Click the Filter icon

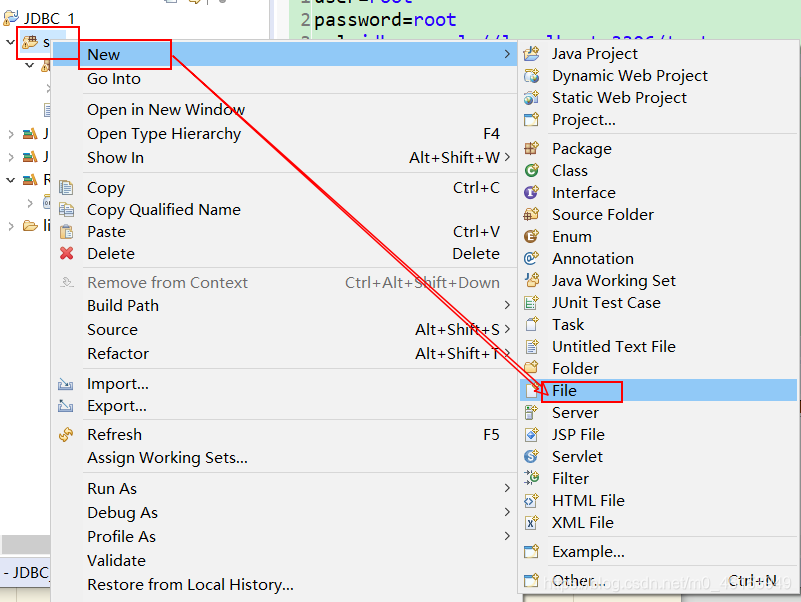click(x=531, y=478)
